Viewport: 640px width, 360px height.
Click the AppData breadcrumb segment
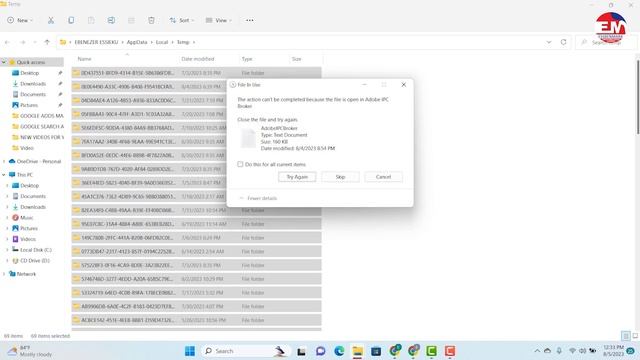click(x=137, y=42)
